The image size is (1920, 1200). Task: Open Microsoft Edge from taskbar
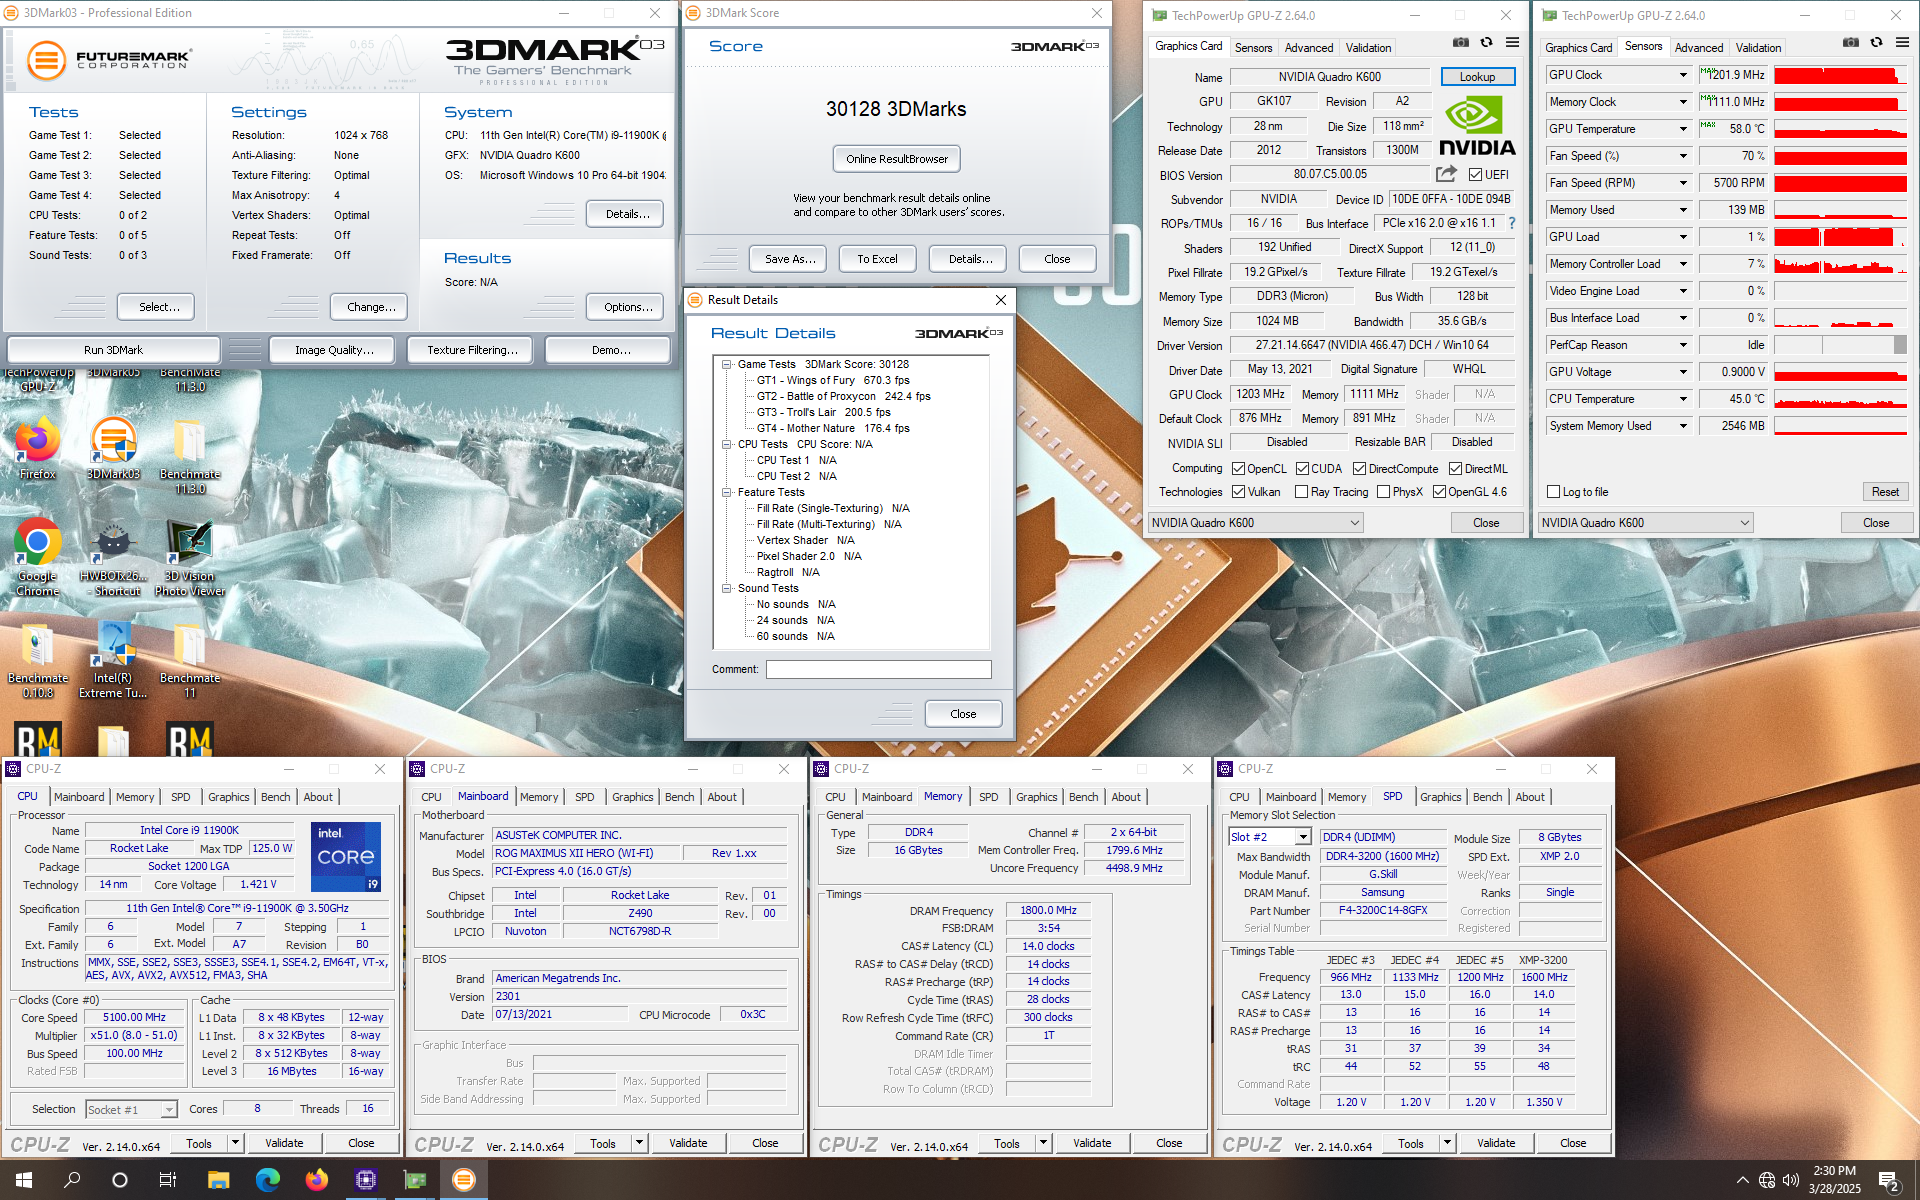coord(267,1180)
